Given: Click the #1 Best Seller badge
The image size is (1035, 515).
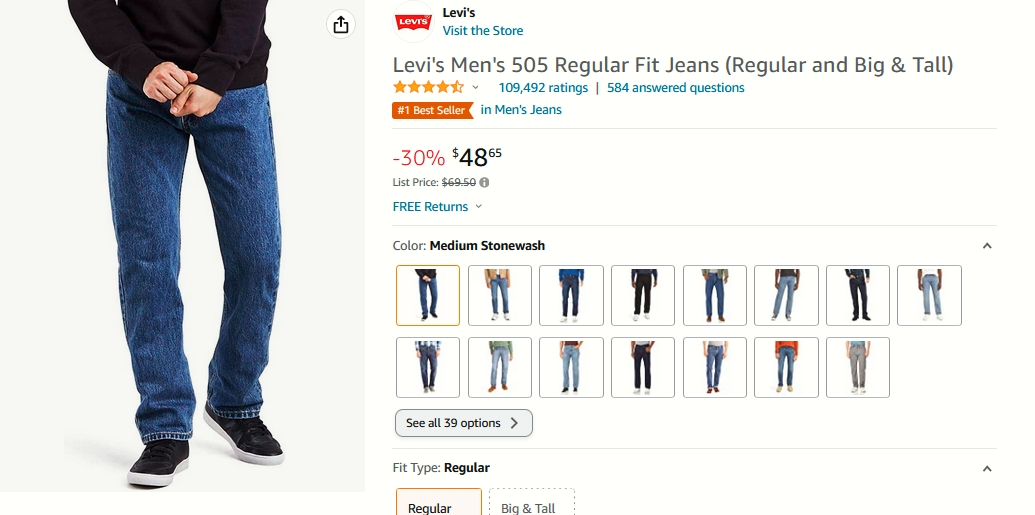Looking at the screenshot, I should (432, 110).
